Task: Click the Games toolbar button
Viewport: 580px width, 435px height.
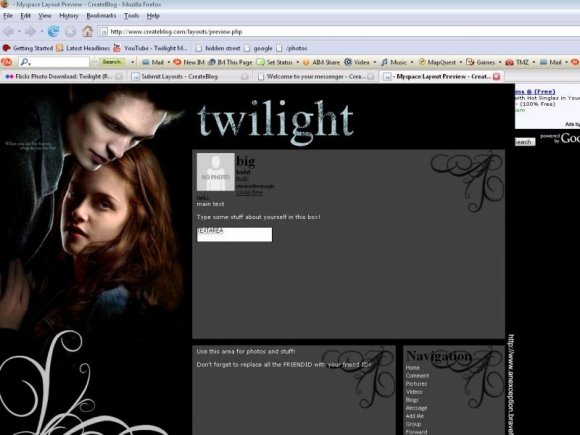Action: coord(480,62)
